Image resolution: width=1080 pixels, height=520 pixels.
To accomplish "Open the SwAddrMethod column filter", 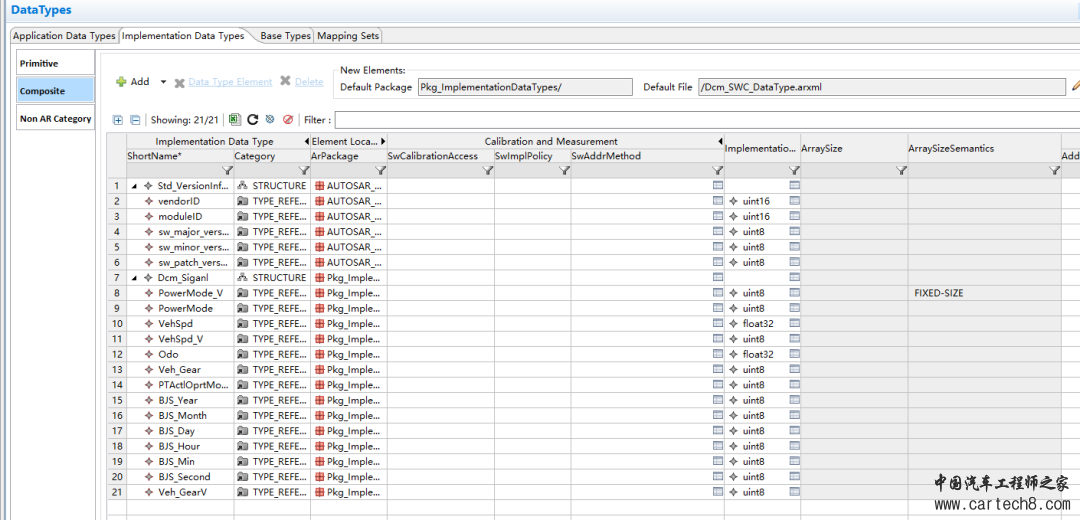I will click(717, 170).
